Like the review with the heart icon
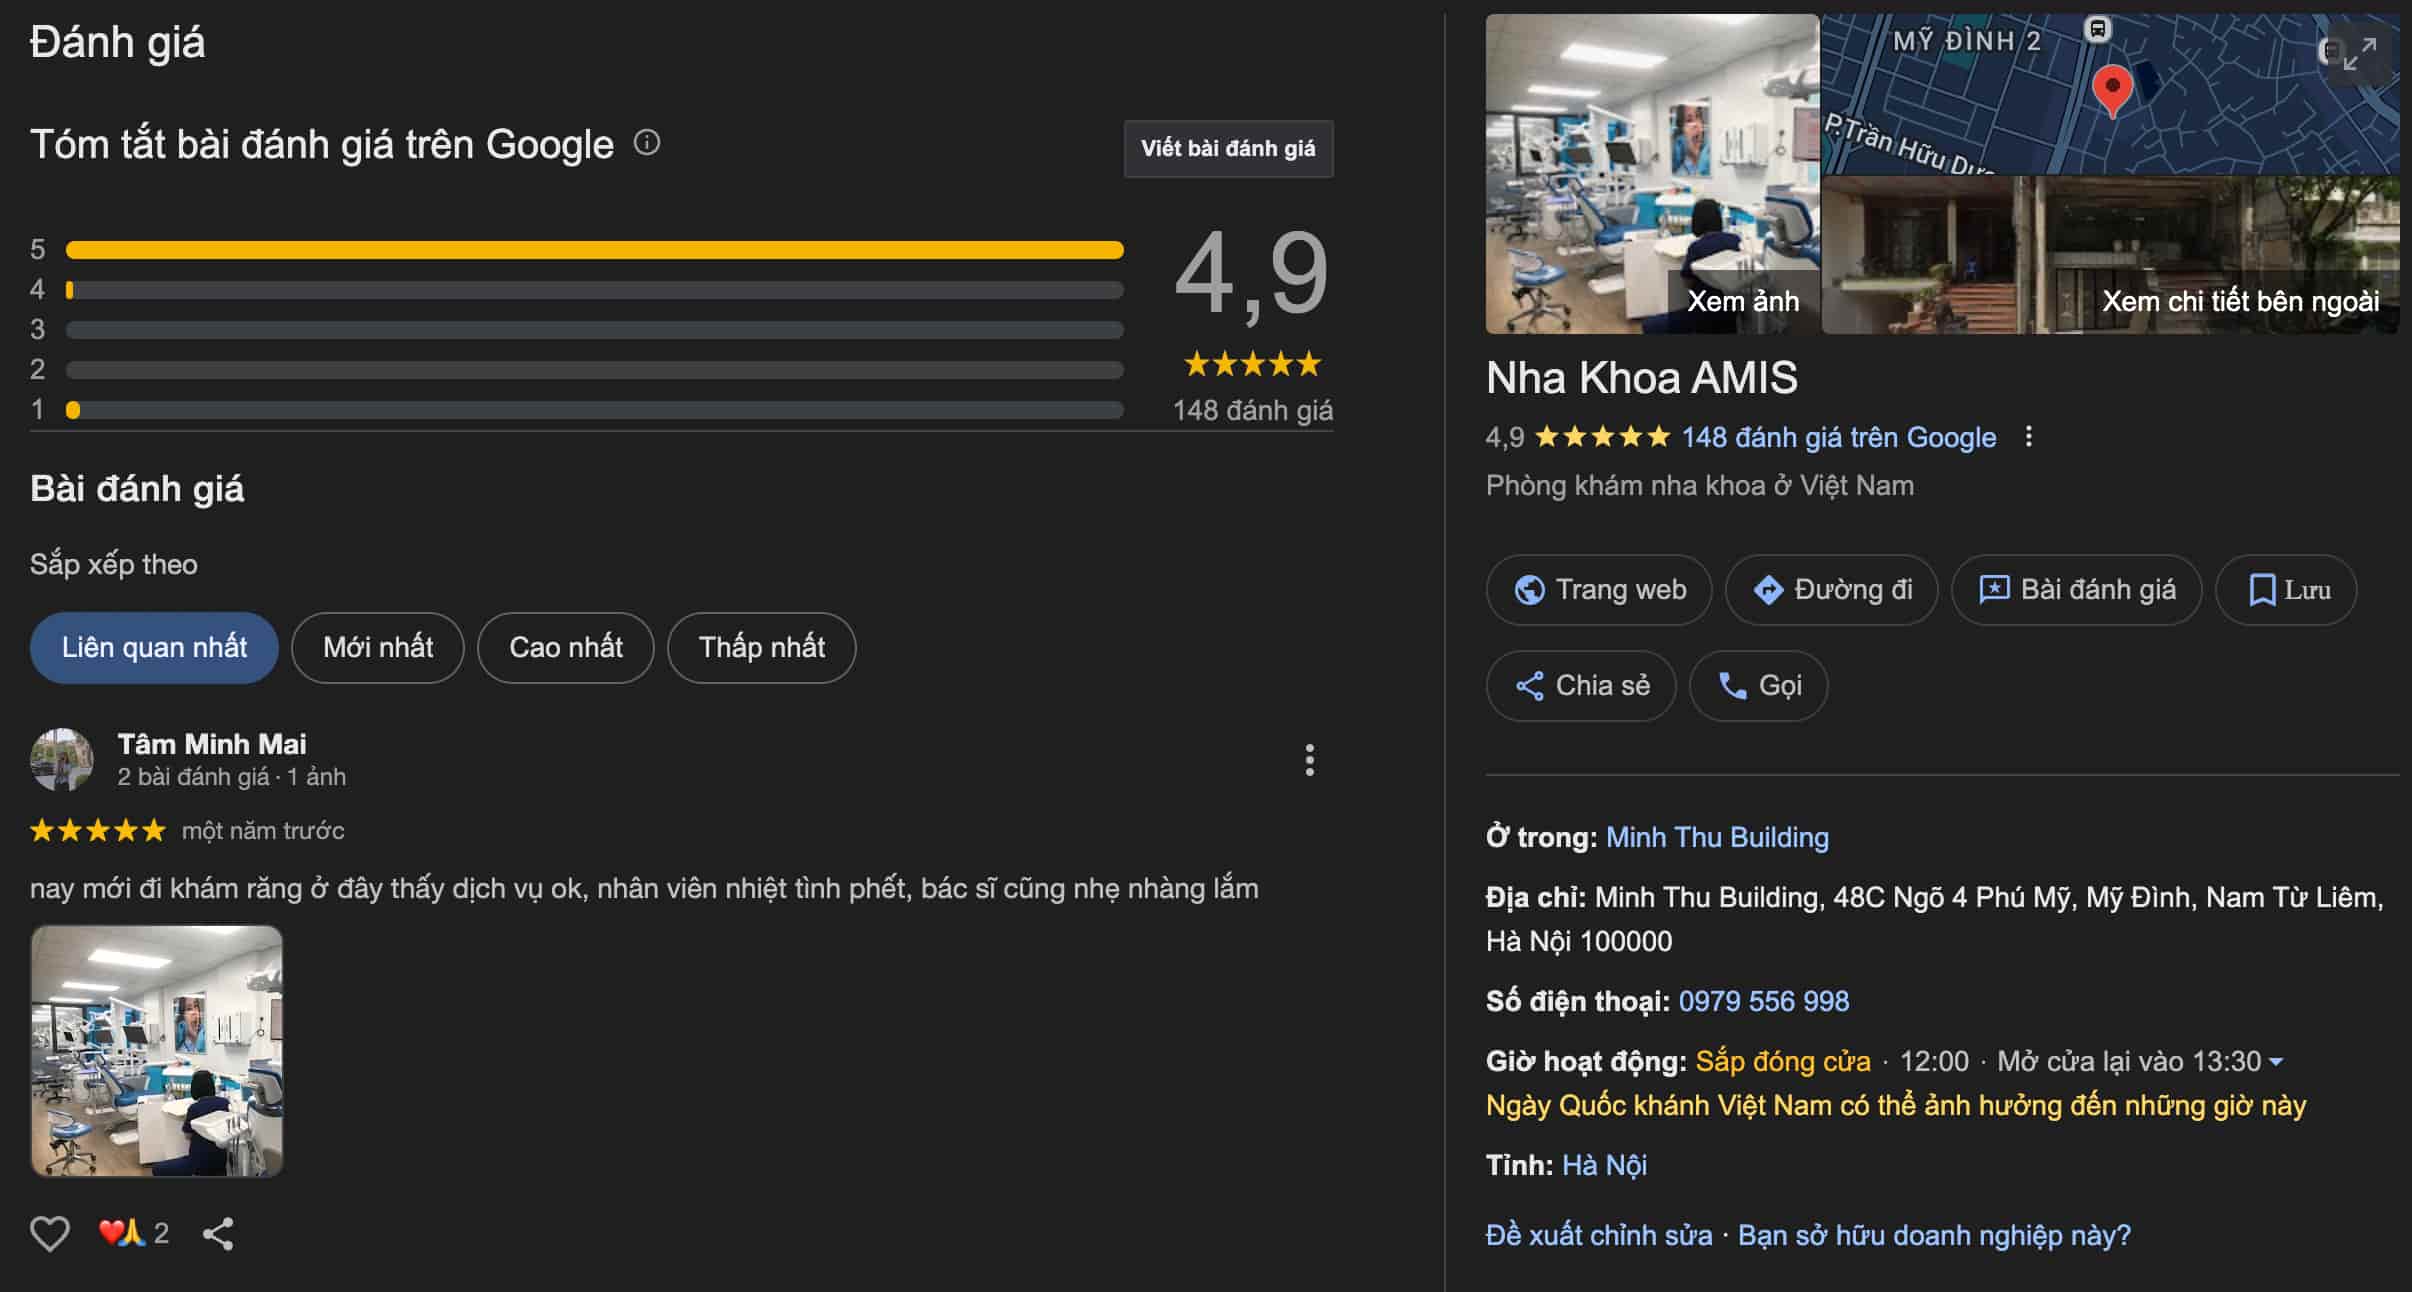The height and width of the screenshot is (1292, 2412). tap(50, 1233)
